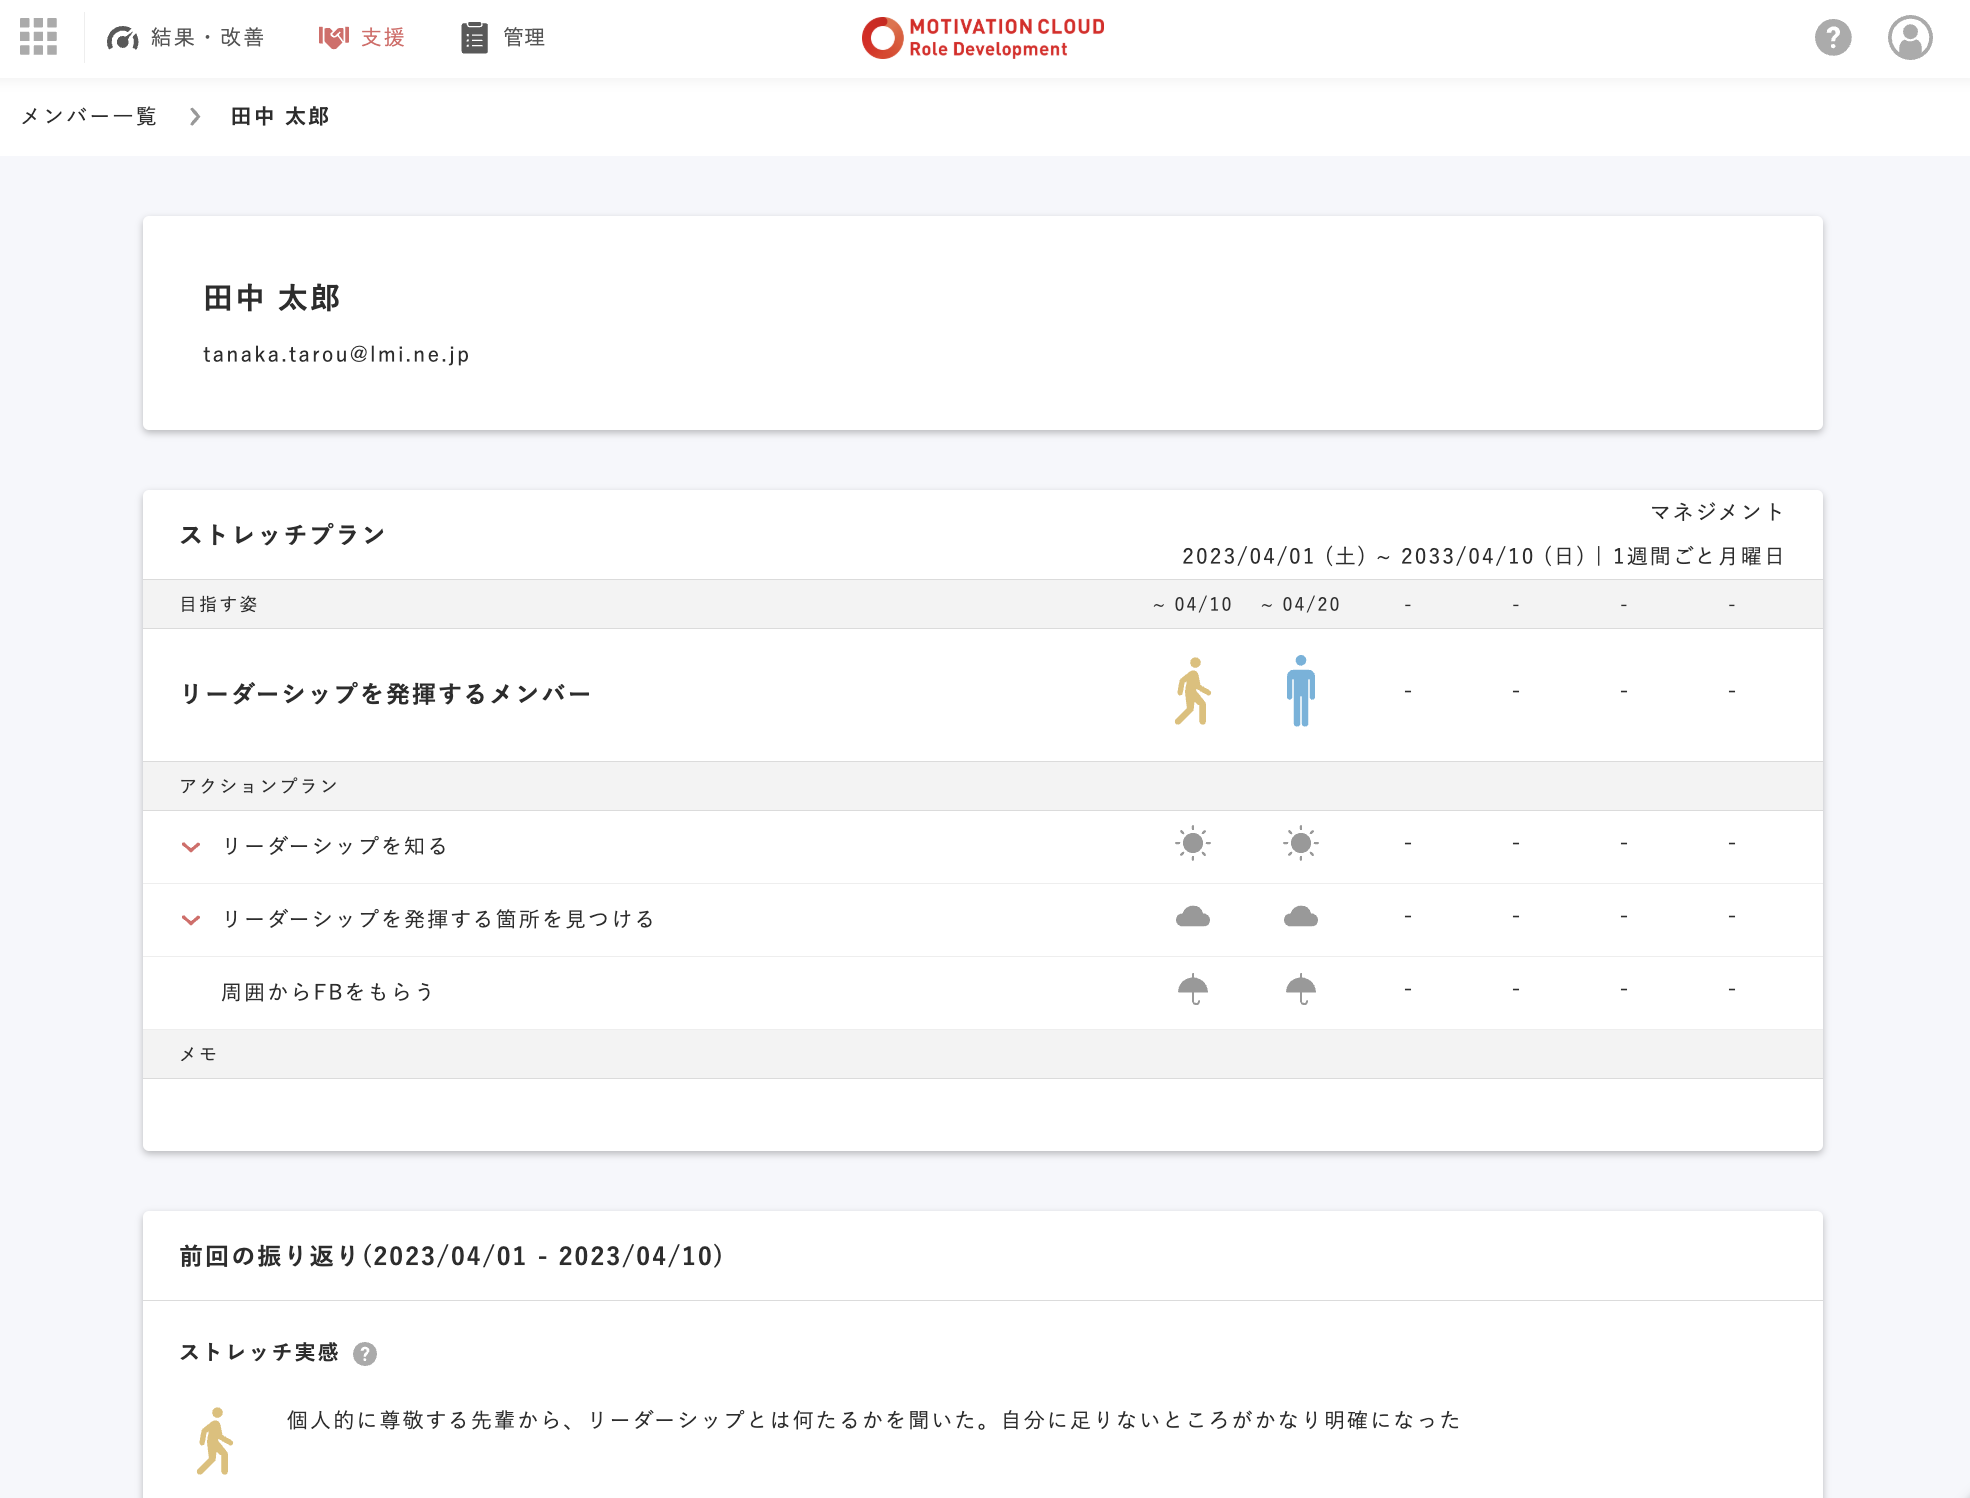Click the goal リーダーシップを発揮するメンバー
Screen dimensions: 1970x1498
pyautogui.click(x=386, y=694)
